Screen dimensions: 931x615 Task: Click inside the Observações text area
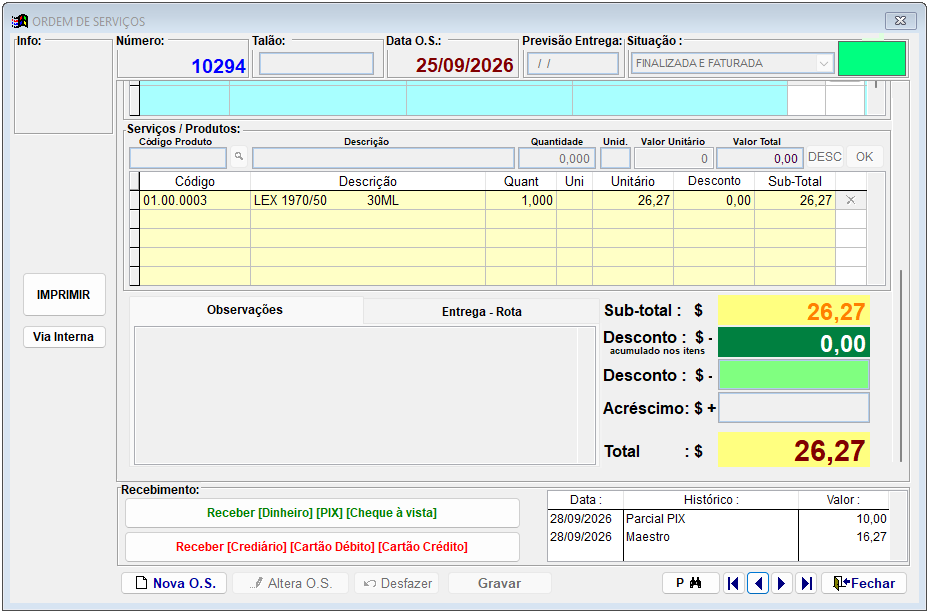(x=365, y=395)
